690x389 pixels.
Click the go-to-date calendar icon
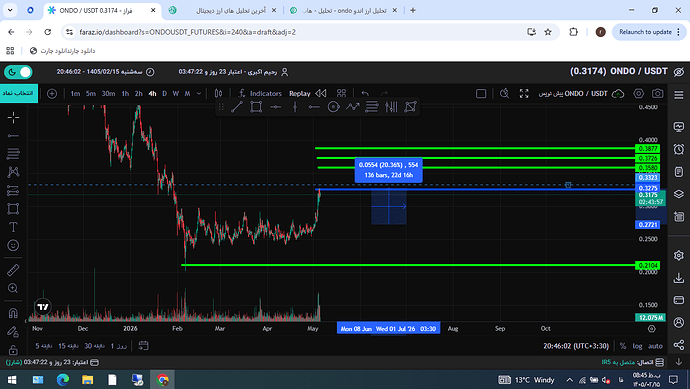[x=143, y=346]
